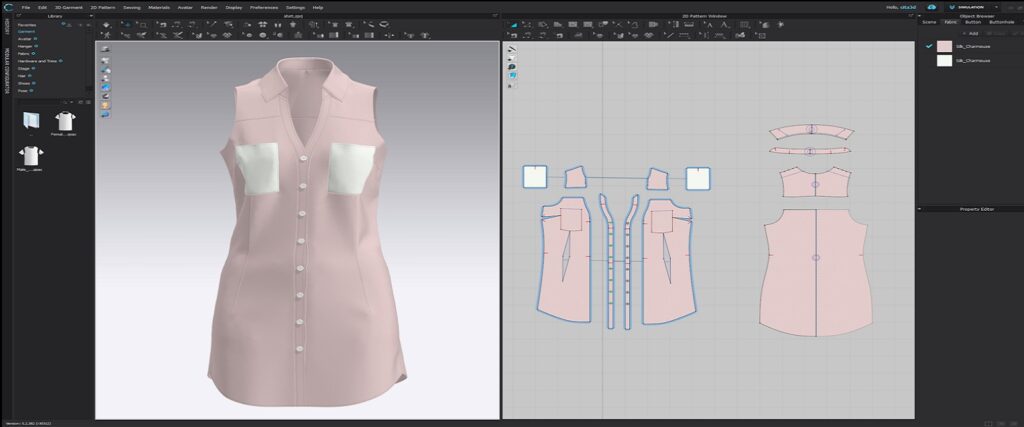
Task: Switch to the Buttonhole tab in Object Browser
Action: click(x=1001, y=22)
